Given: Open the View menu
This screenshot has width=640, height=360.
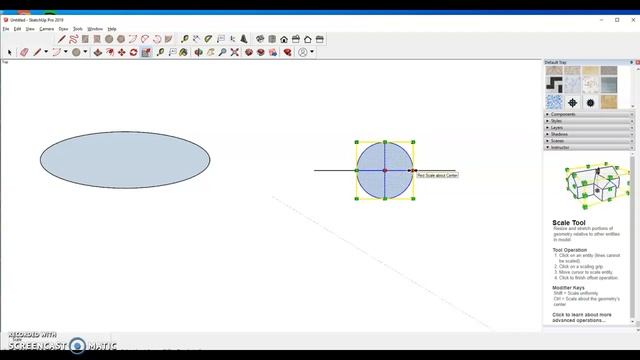Looking at the screenshot, I should [x=30, y=29].
